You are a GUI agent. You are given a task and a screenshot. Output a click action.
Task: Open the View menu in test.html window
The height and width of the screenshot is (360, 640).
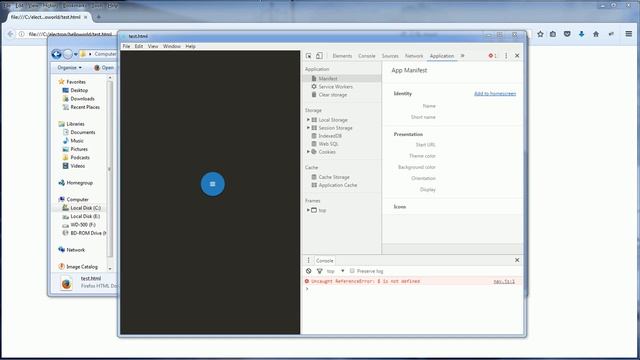click(x=153, y=47)
